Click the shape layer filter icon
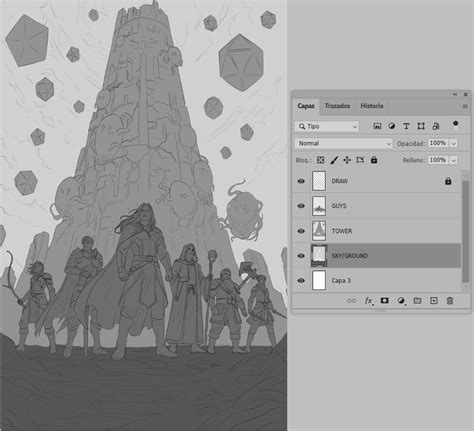 421,126
